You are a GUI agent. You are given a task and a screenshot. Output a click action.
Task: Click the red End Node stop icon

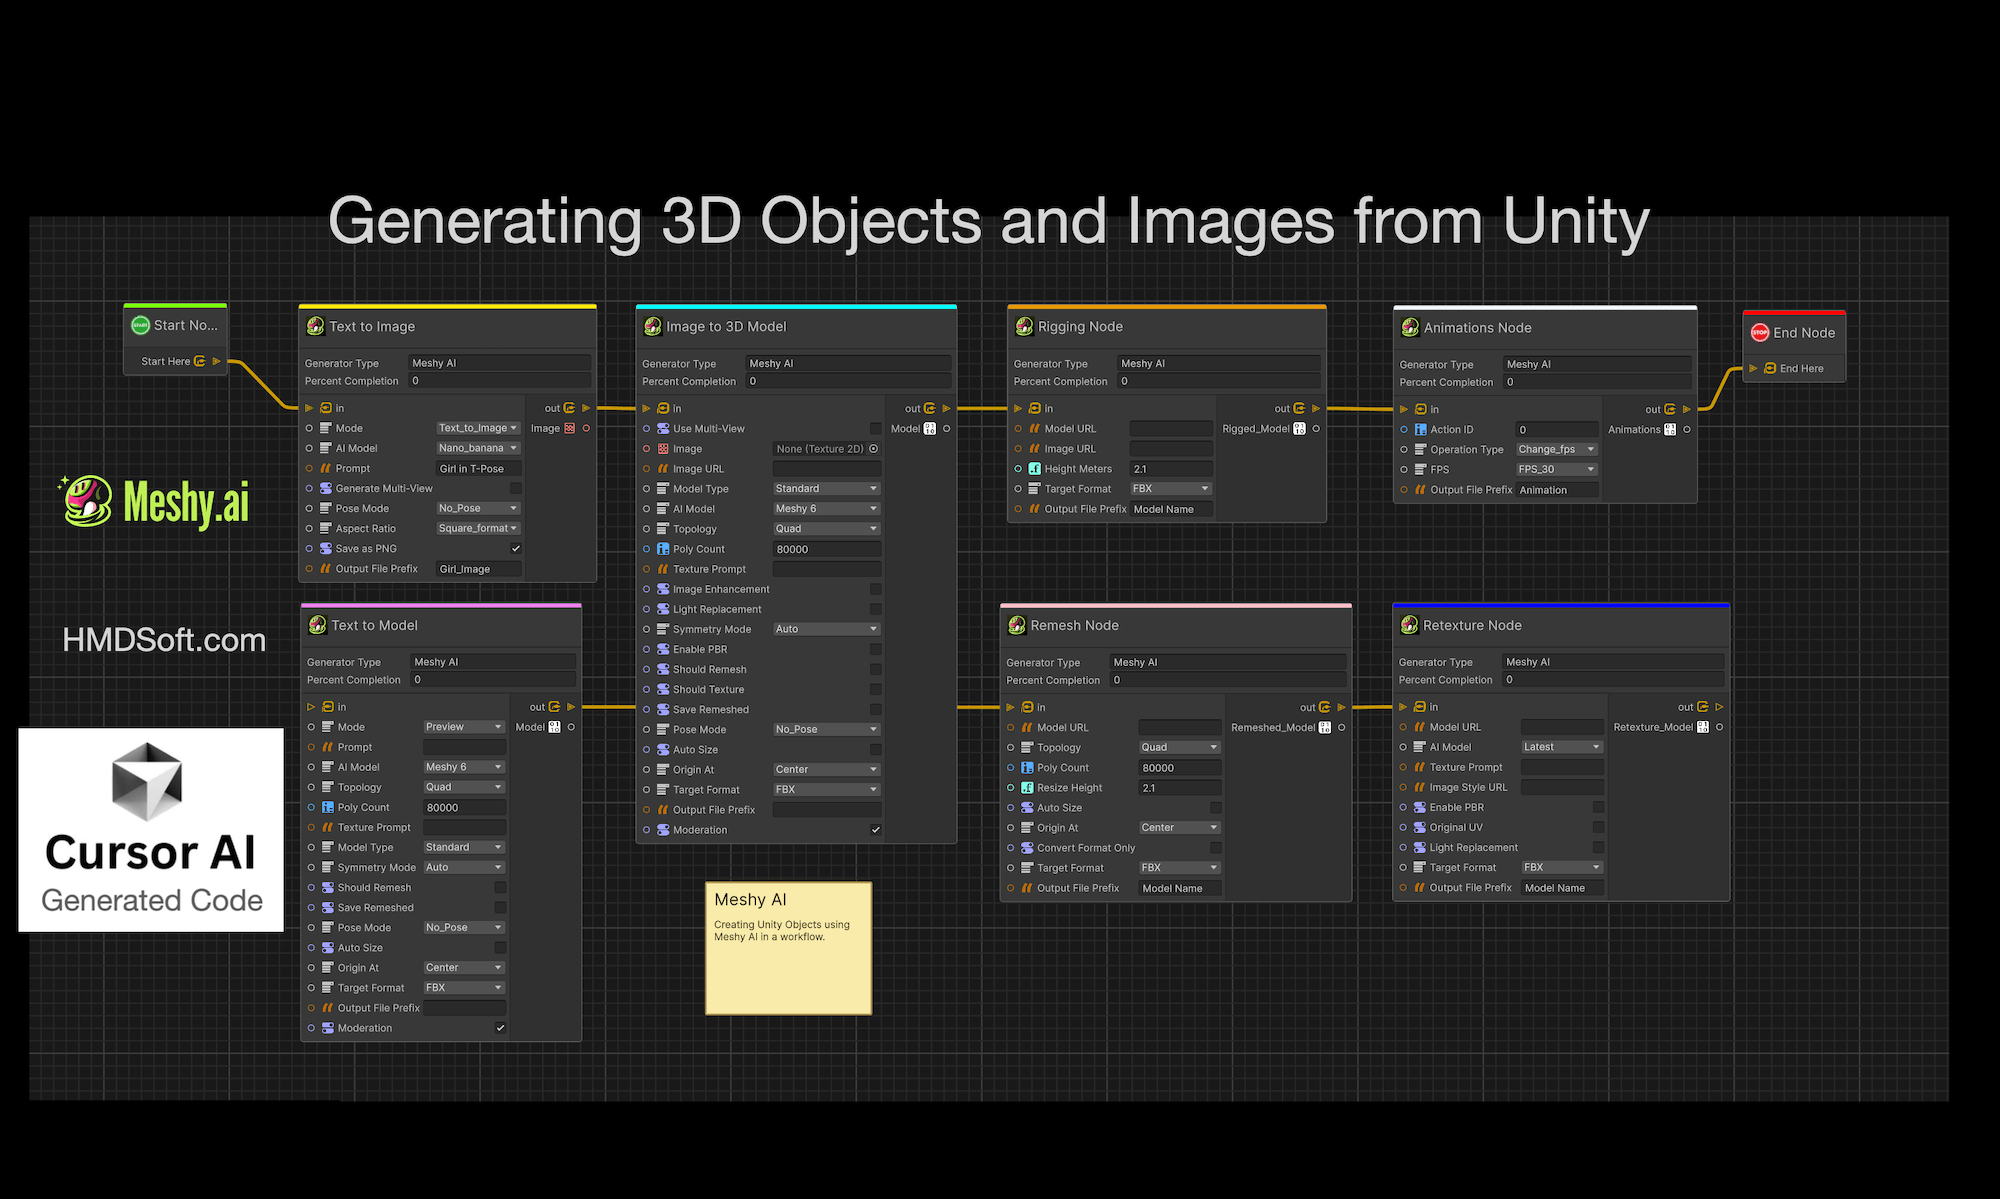click(x=1759, y=333)
